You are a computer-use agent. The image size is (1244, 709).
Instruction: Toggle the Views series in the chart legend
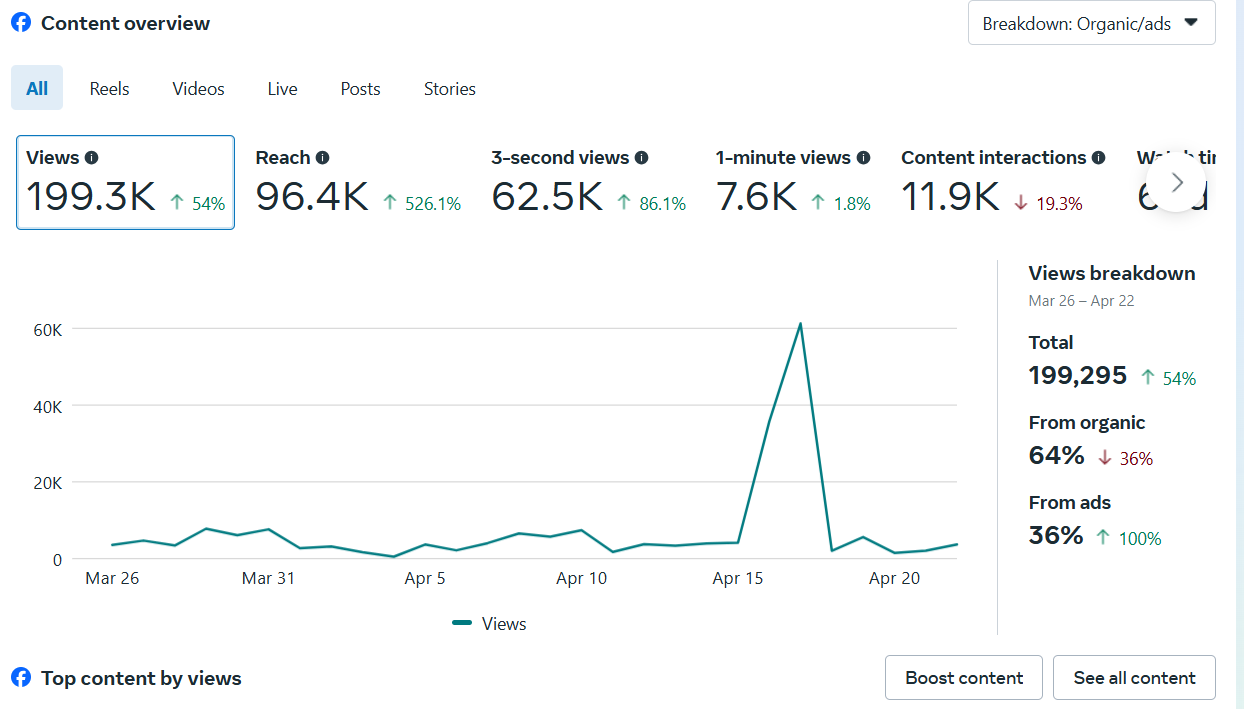(489, 623)
